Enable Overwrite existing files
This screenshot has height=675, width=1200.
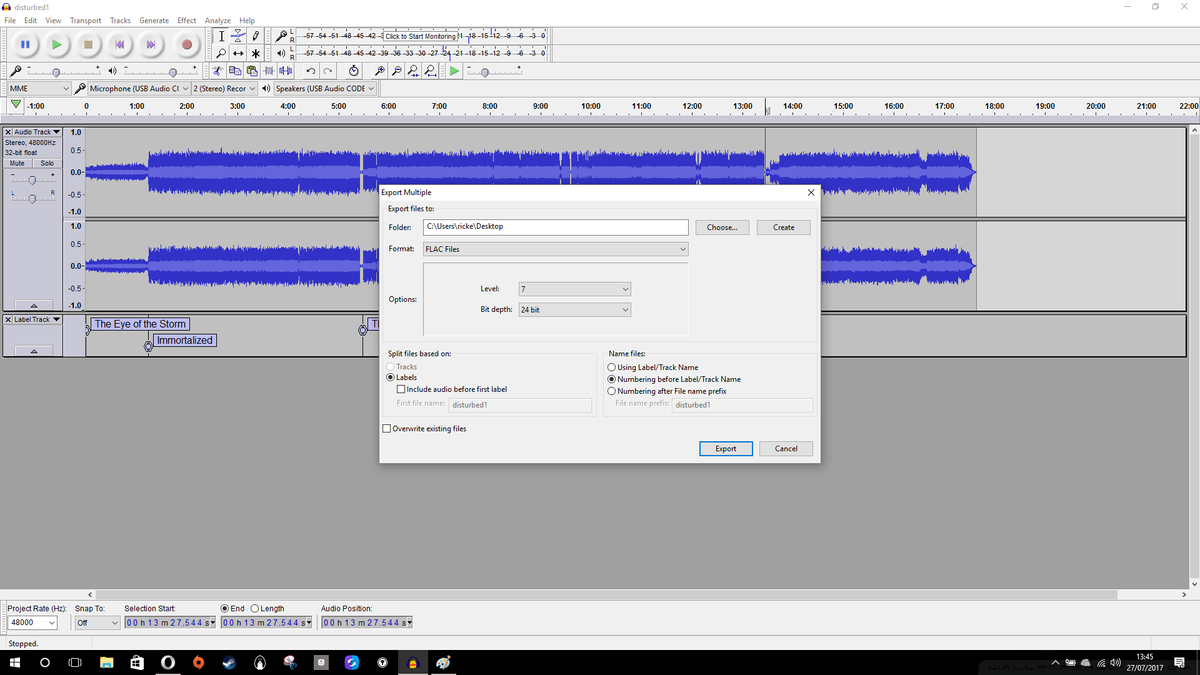(x=386, y=428)
